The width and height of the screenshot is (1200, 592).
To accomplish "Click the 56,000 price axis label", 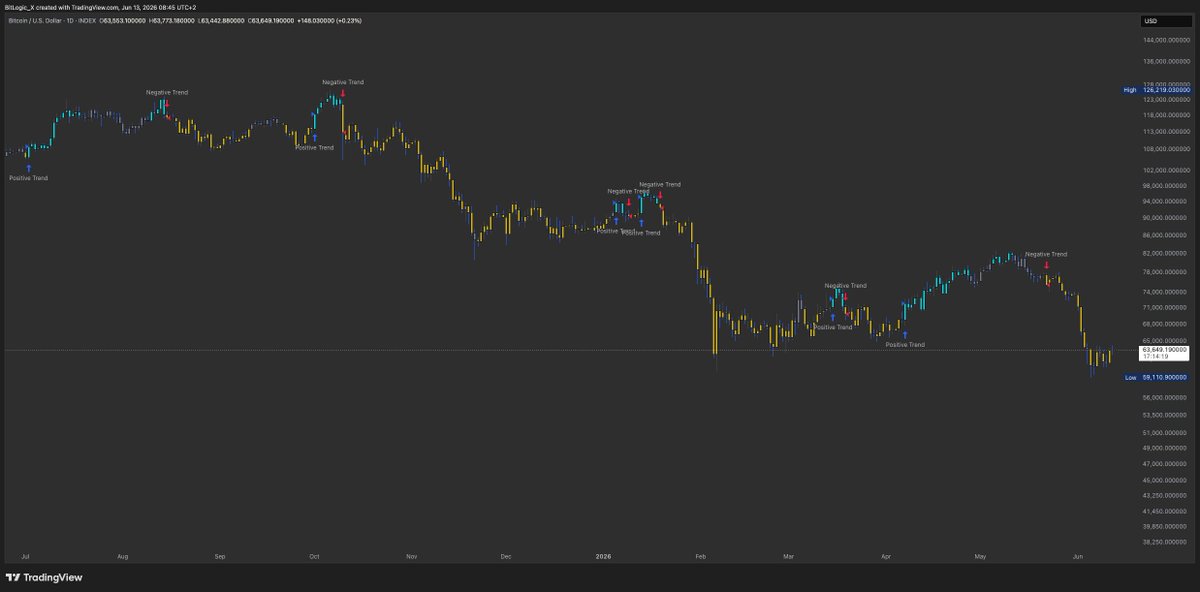I will coord(1165,397).
